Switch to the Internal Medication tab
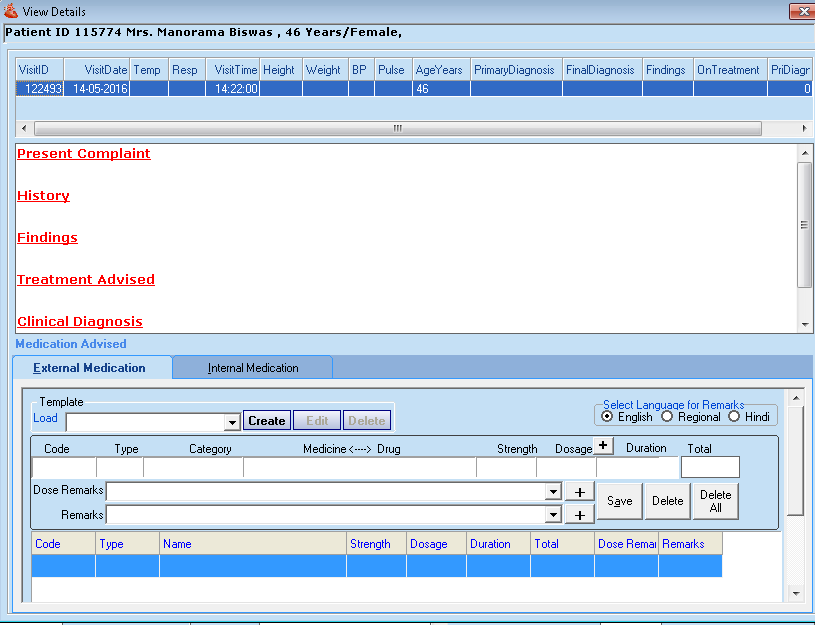Image resolution: width=815 pixels, height=625 pixels. (251, 367)
